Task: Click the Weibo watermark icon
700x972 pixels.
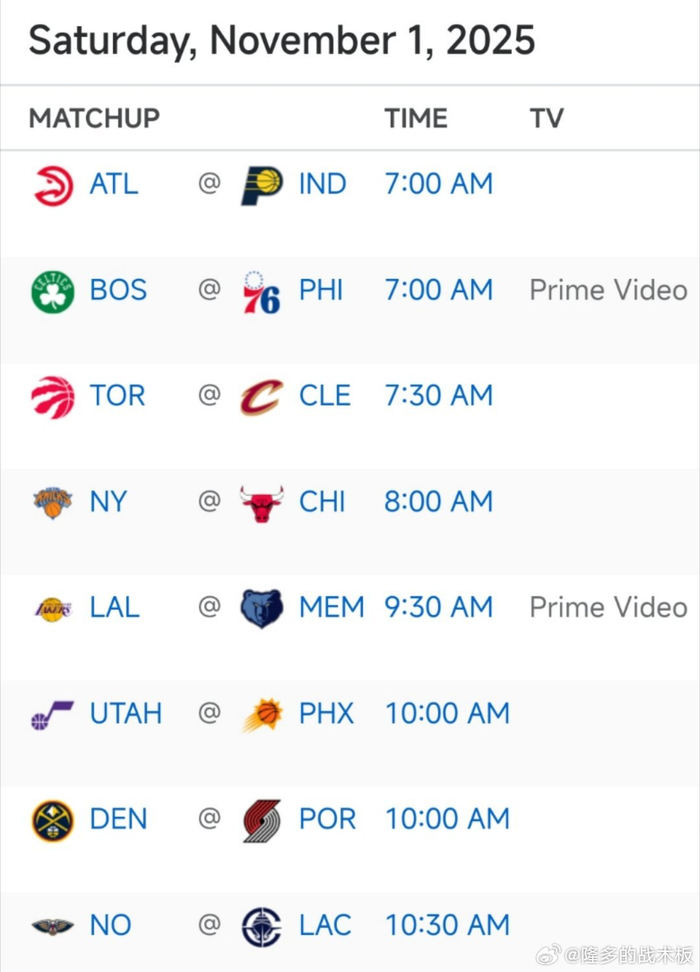Action: tap(548, 957)
